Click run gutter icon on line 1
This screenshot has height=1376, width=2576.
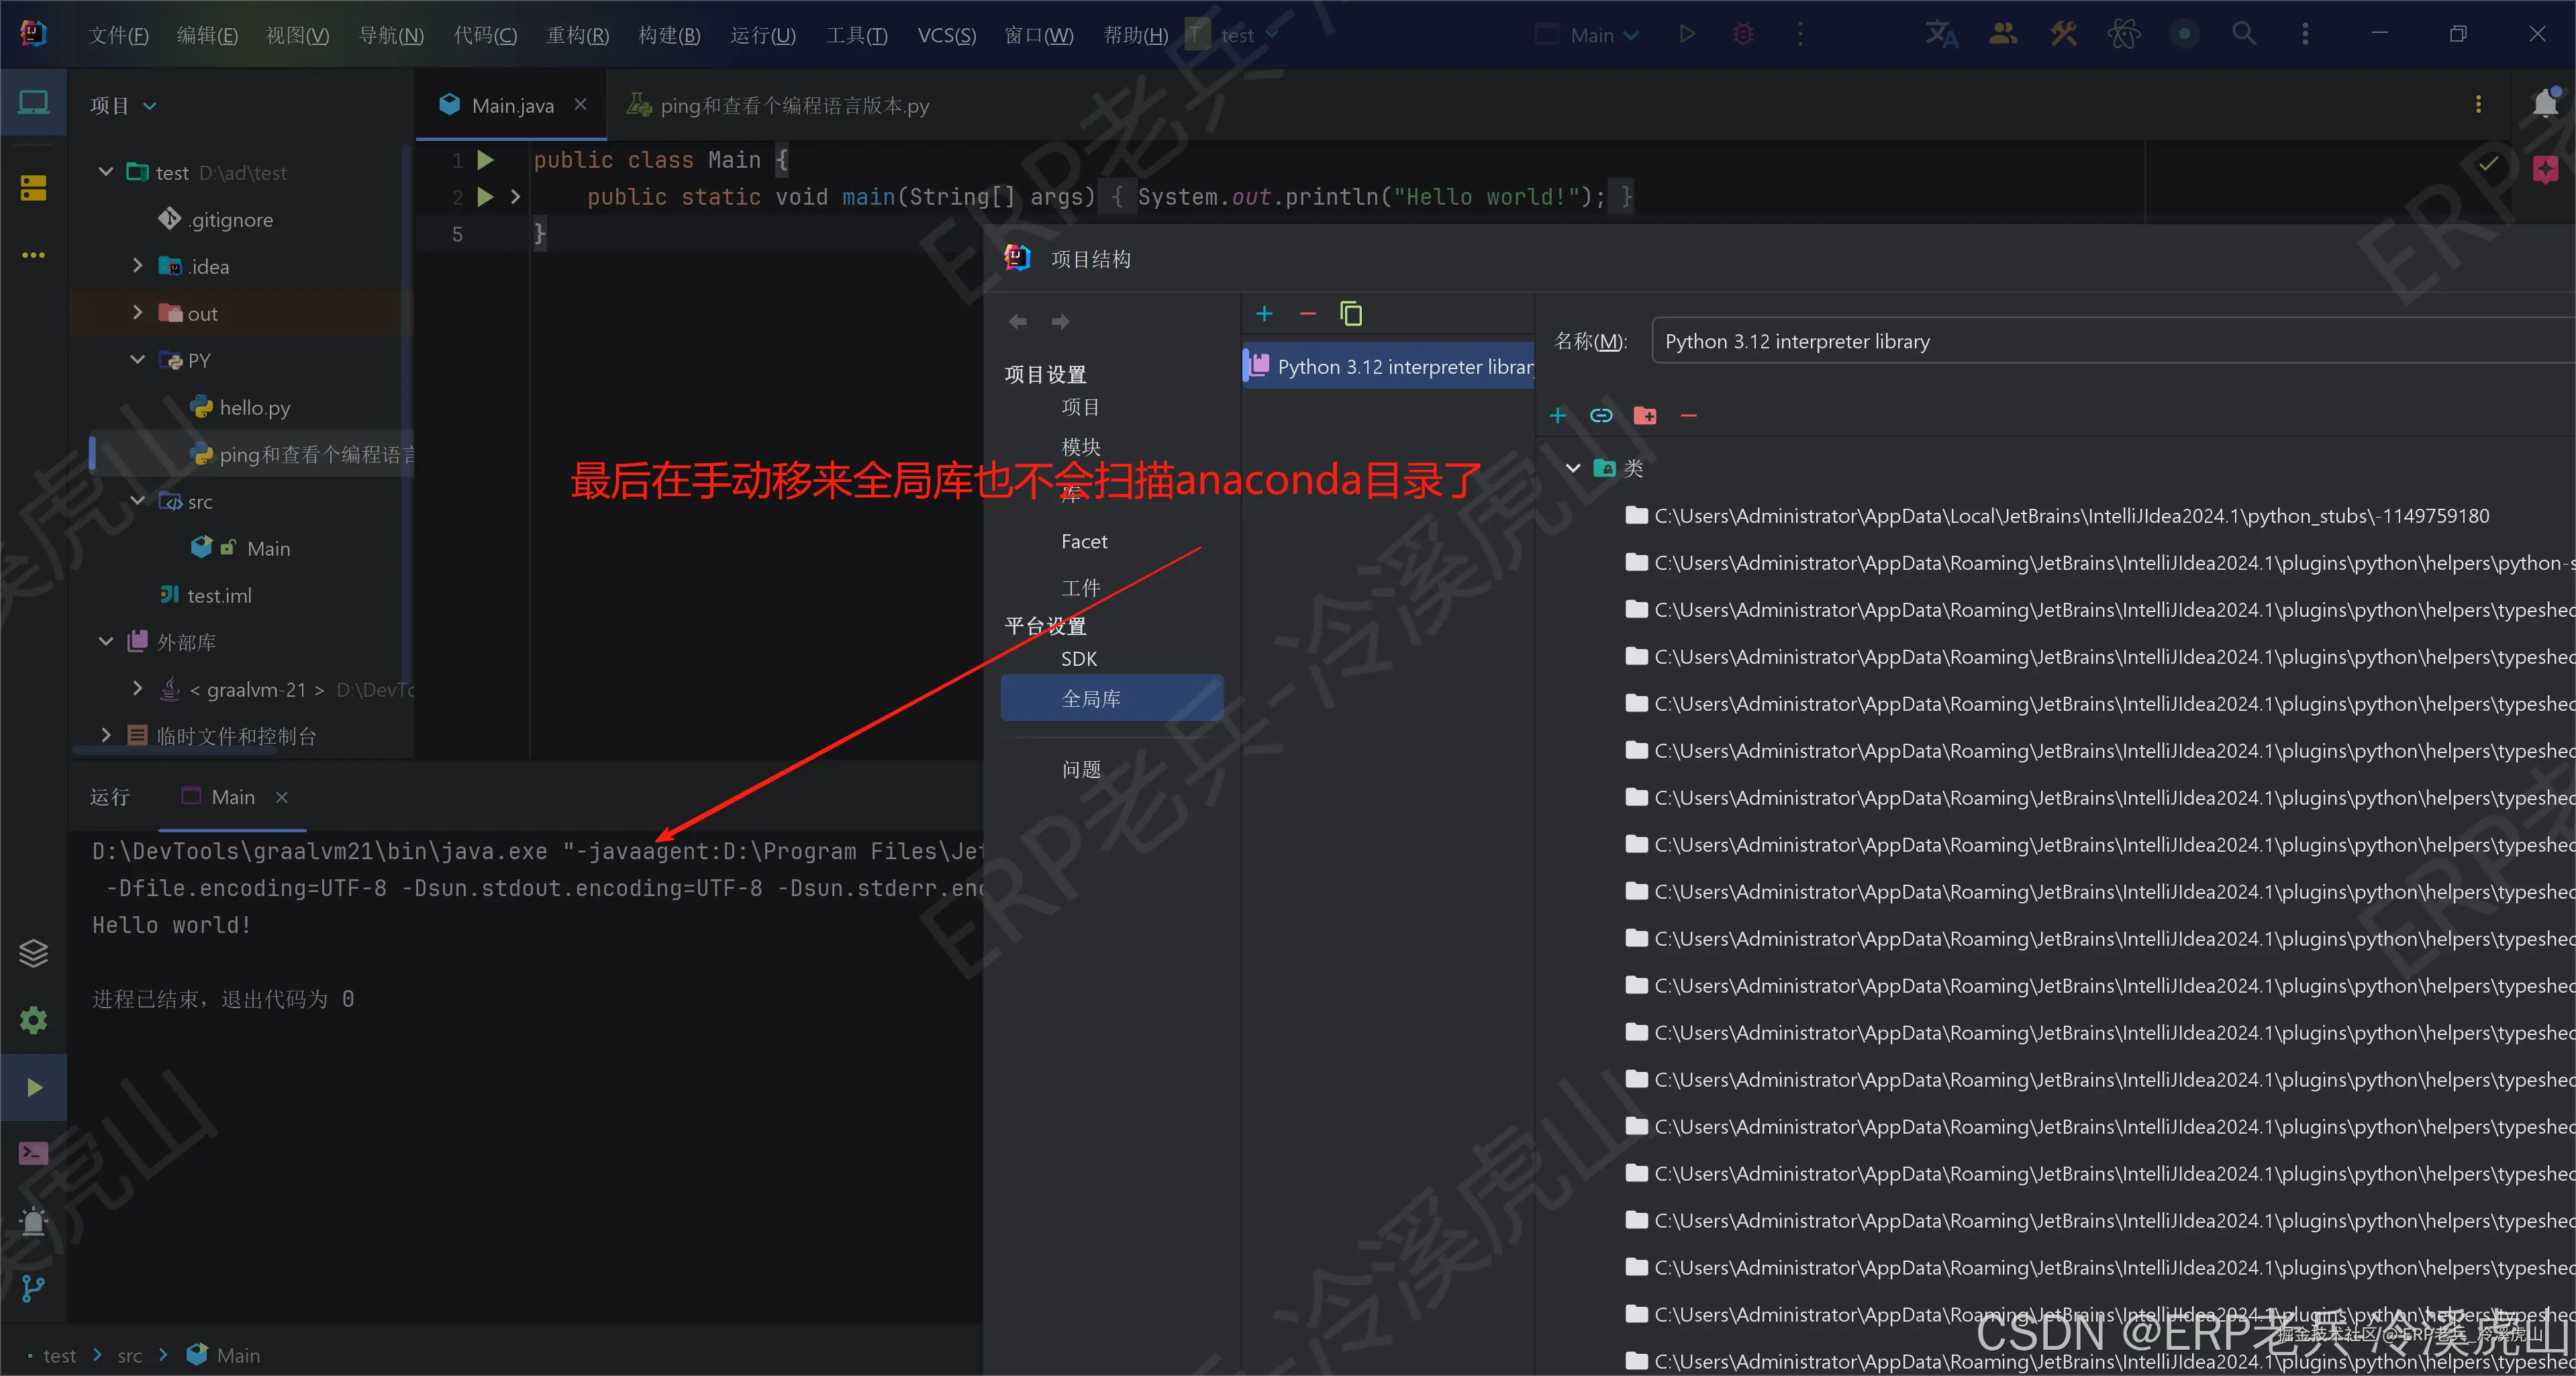tap(486, 160)
